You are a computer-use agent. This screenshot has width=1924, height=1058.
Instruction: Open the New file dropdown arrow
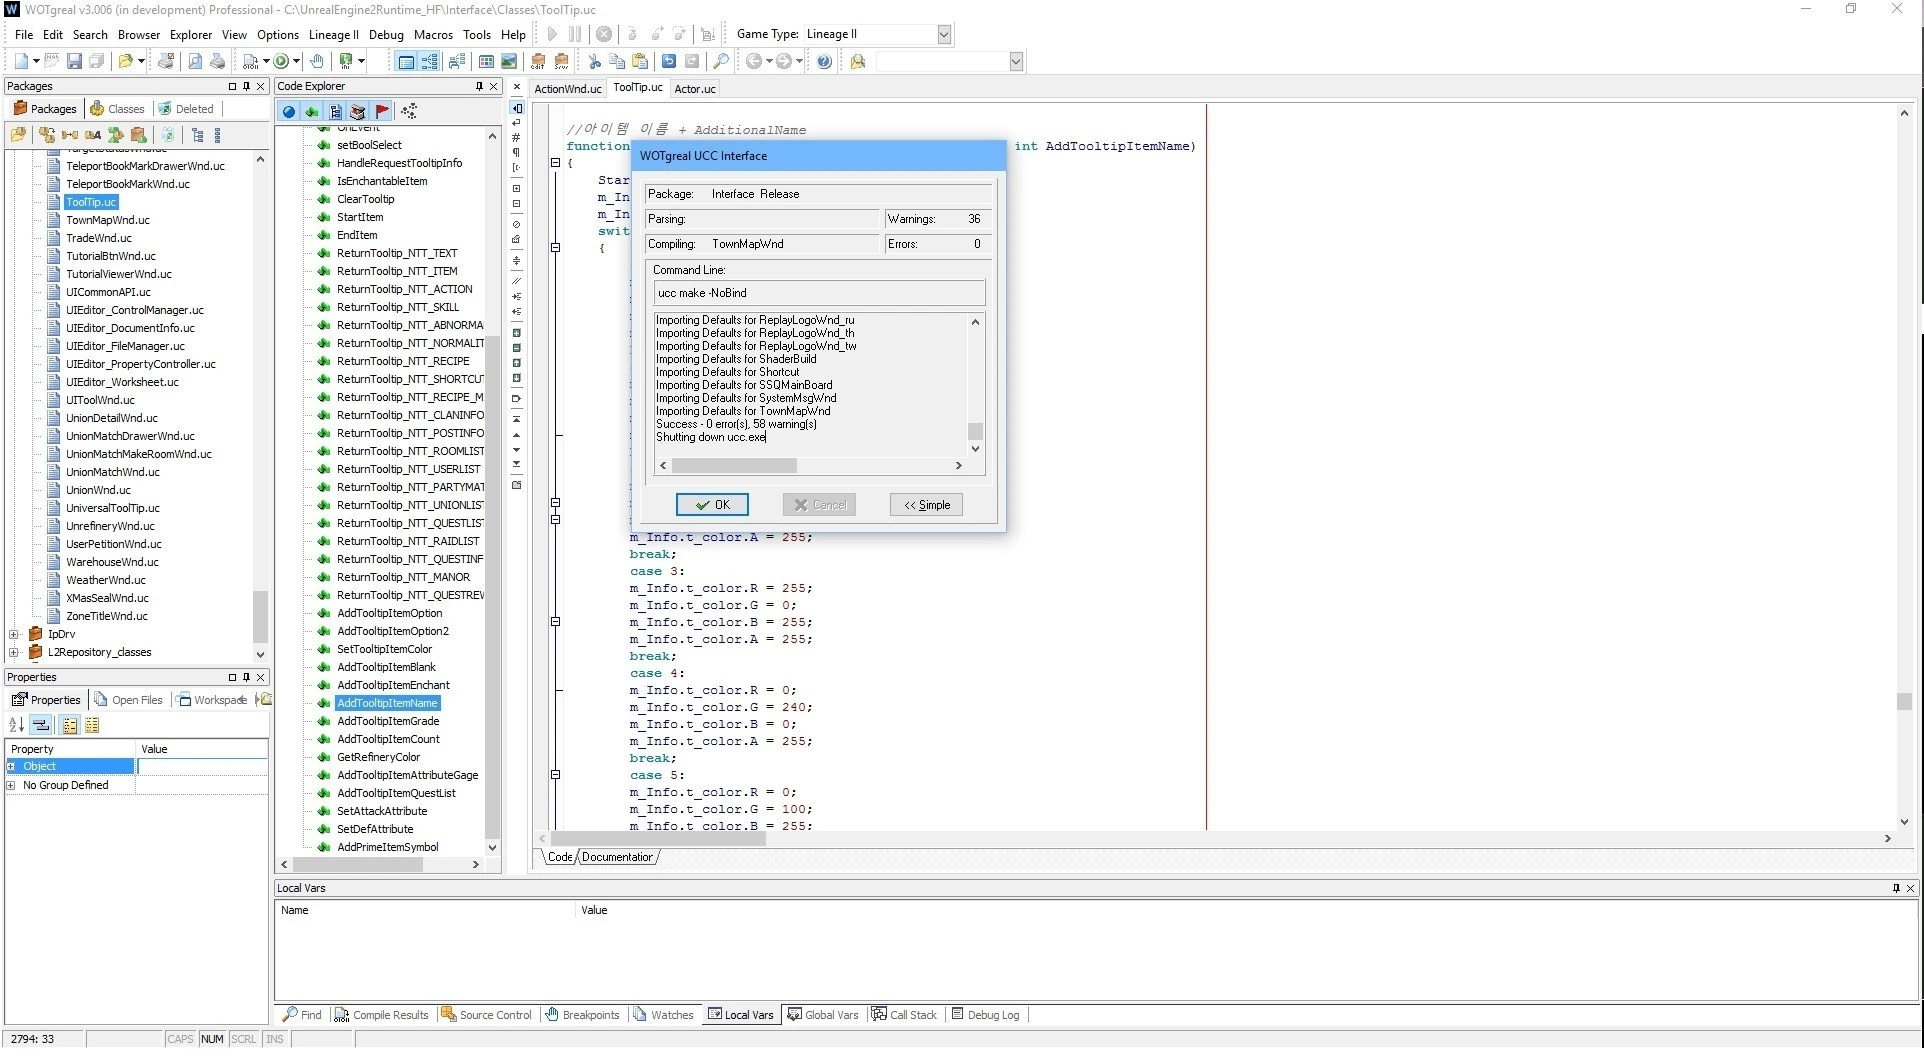(x=36, y=62)
